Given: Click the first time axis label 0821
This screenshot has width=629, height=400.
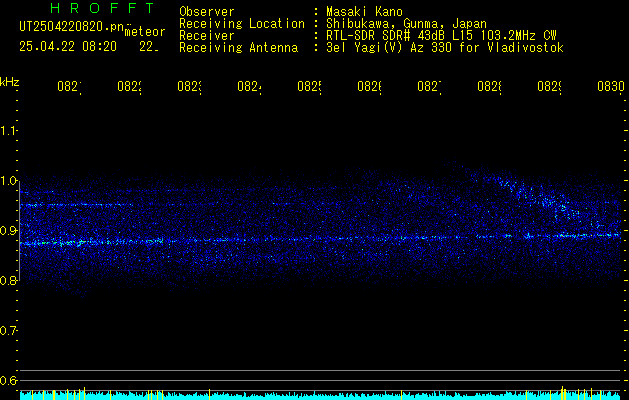Looking at the screenshot, I should pyautogui.click(x=69, y=87).
